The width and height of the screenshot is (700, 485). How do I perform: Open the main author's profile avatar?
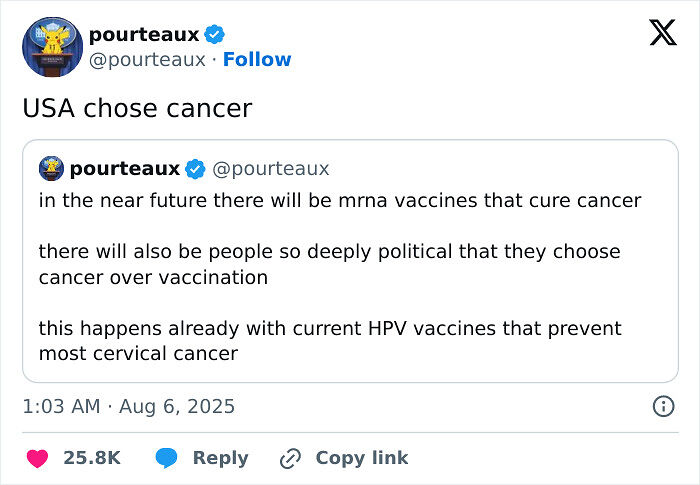tap(51, 47)
